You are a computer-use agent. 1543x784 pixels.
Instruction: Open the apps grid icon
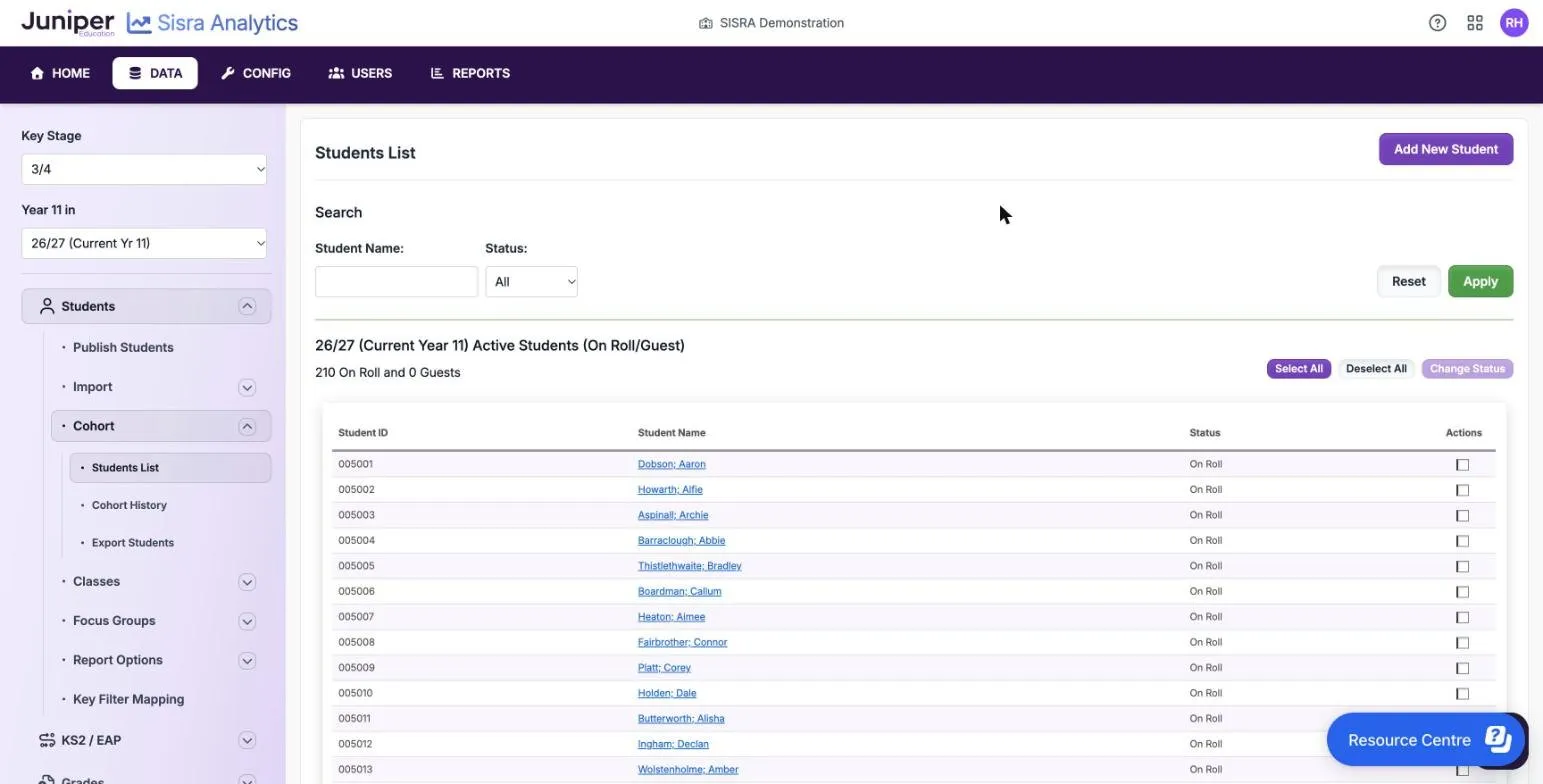1475,23
